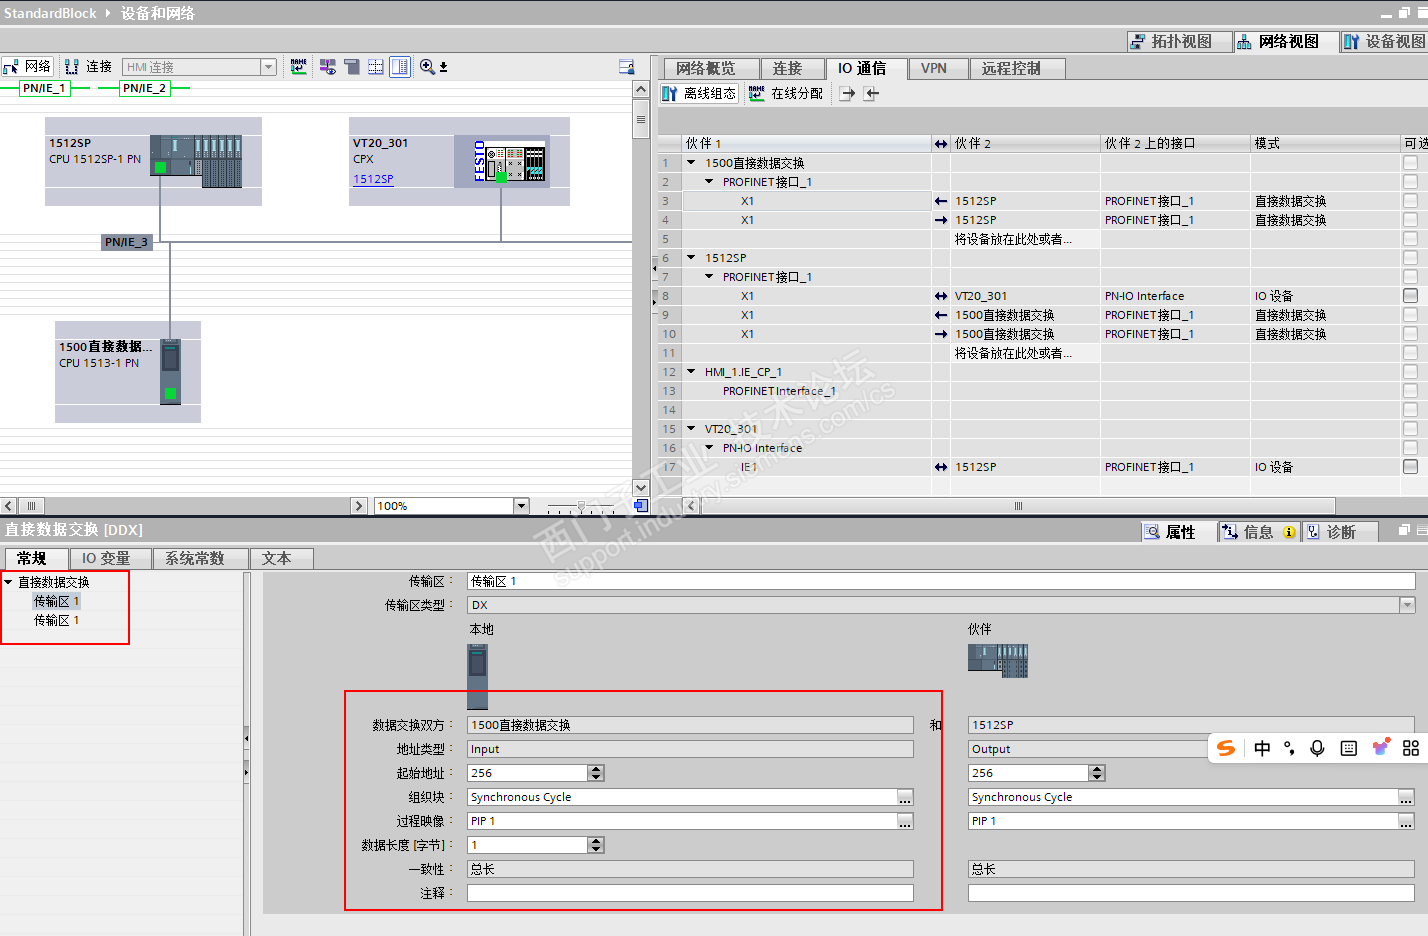Screen dimensions: 1428x936
Task: Click the dashed grid layout toolbar icon
Action: point(375,67)
